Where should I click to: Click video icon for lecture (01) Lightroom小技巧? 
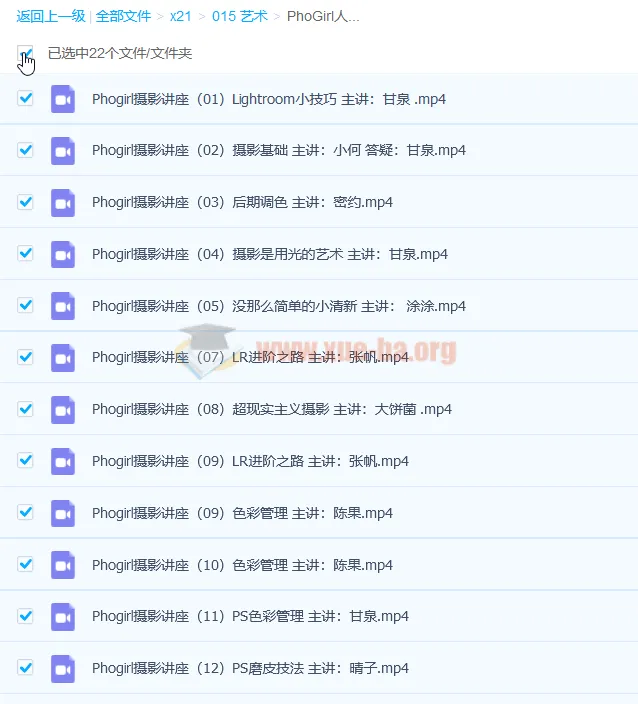pos(63,99)
